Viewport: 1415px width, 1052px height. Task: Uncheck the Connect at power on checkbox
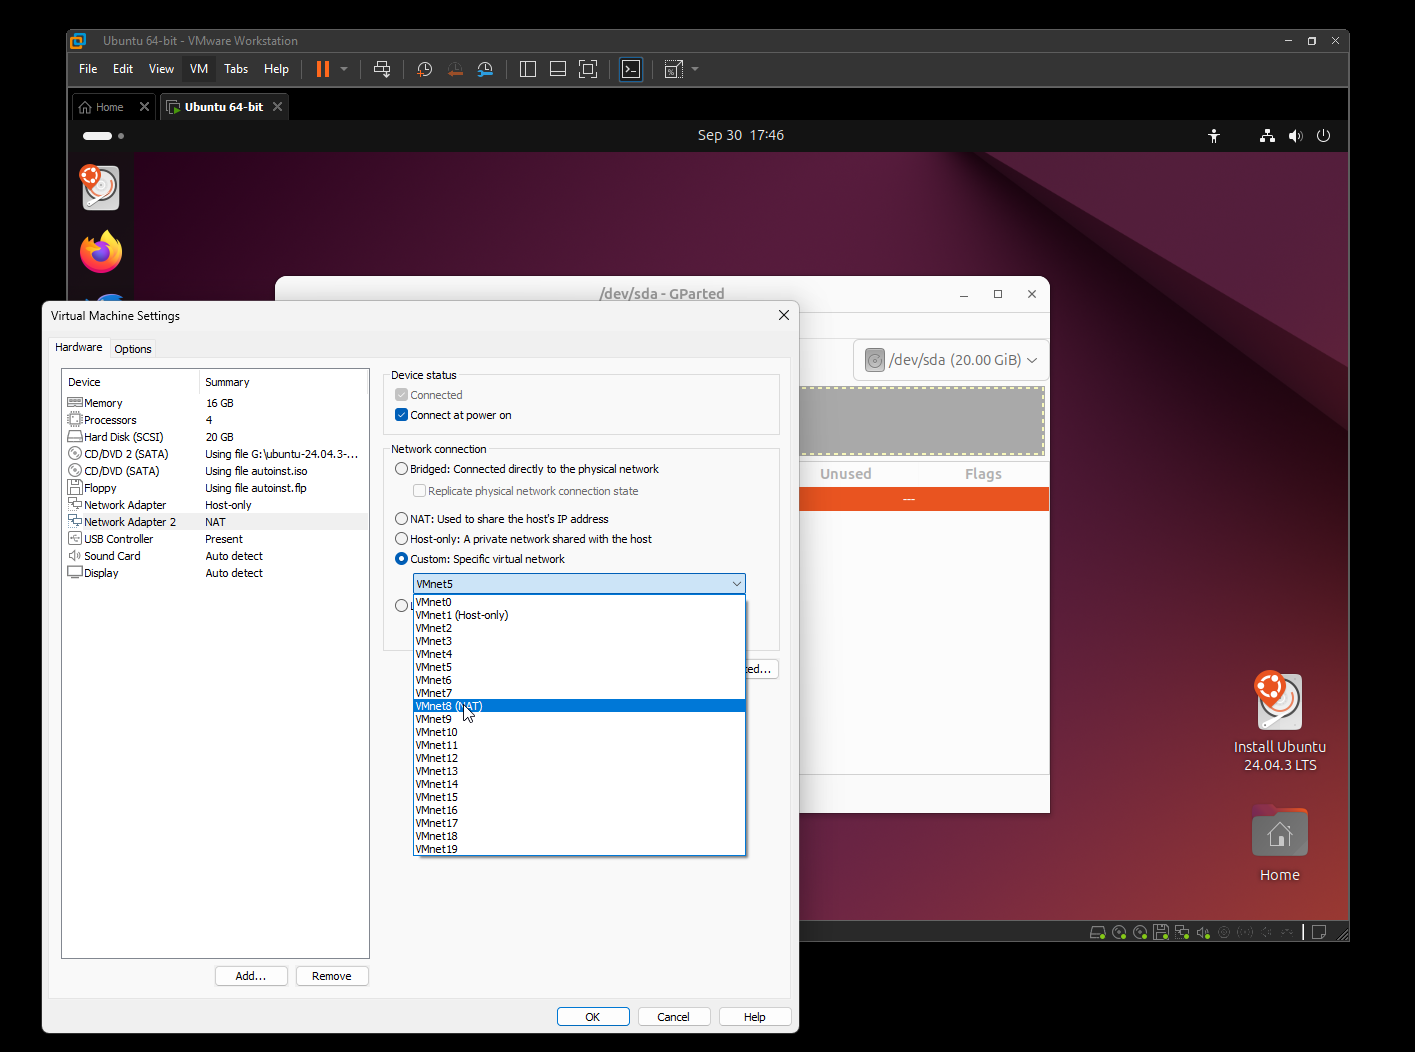coord(401,415)
